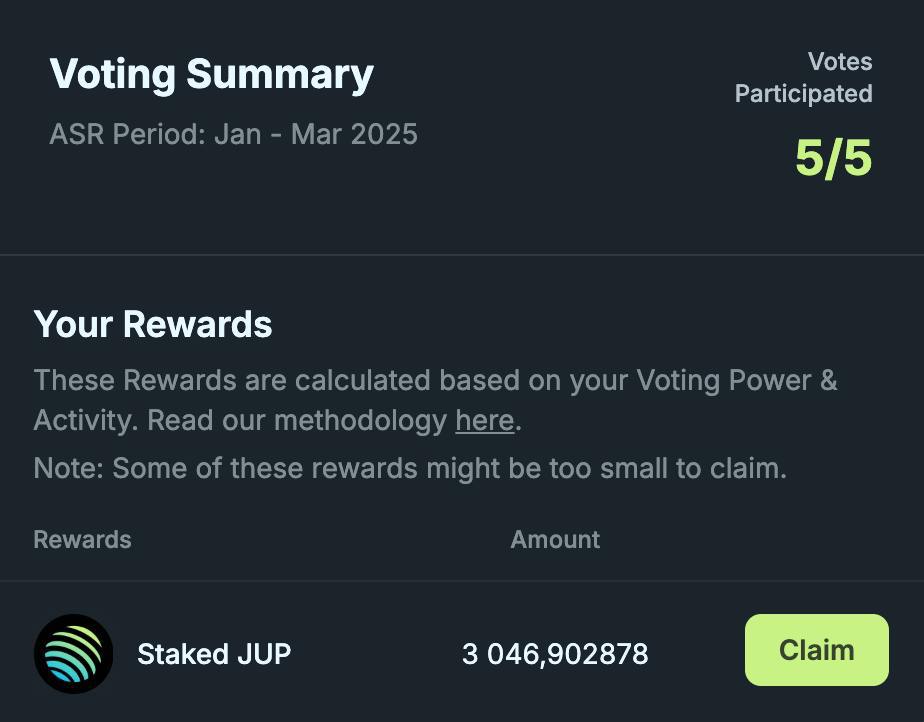Click divider line beneath the column headers
This screenshot has width=924, height=722.
[x=462, y=581]
